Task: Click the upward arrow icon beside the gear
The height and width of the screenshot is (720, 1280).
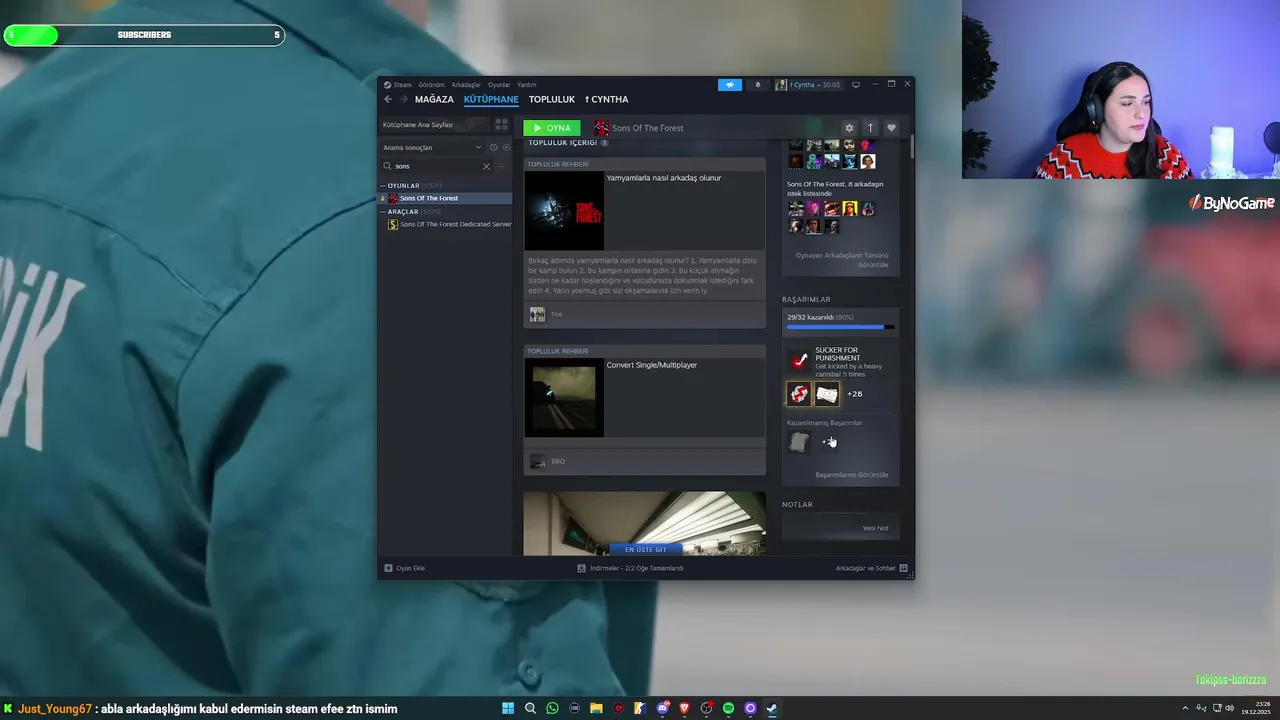Action: [x=870, y=128]
